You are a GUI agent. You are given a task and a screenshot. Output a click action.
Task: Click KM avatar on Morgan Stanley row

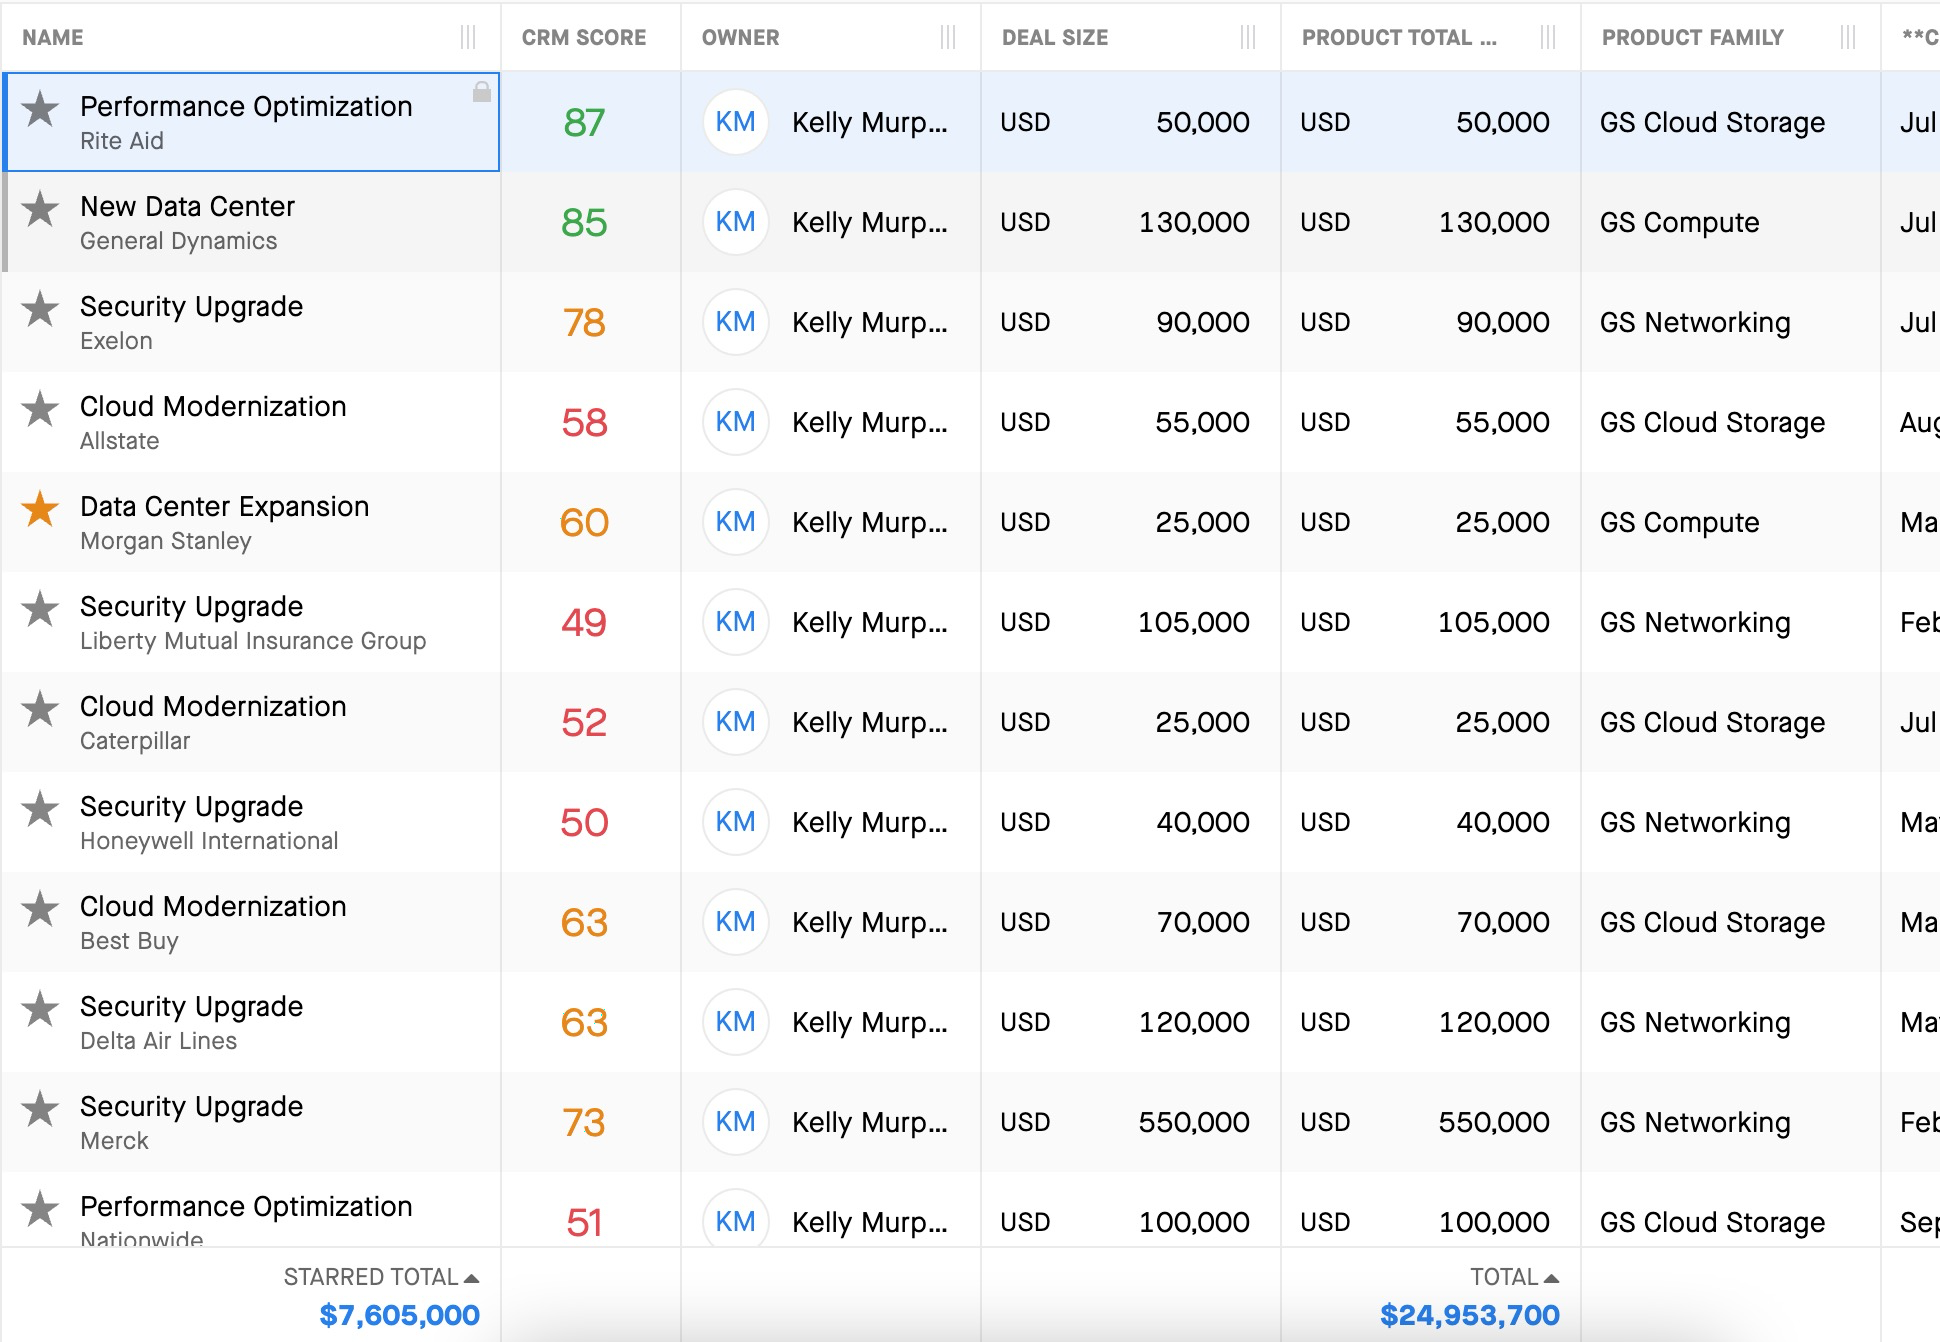pos(735,522)
